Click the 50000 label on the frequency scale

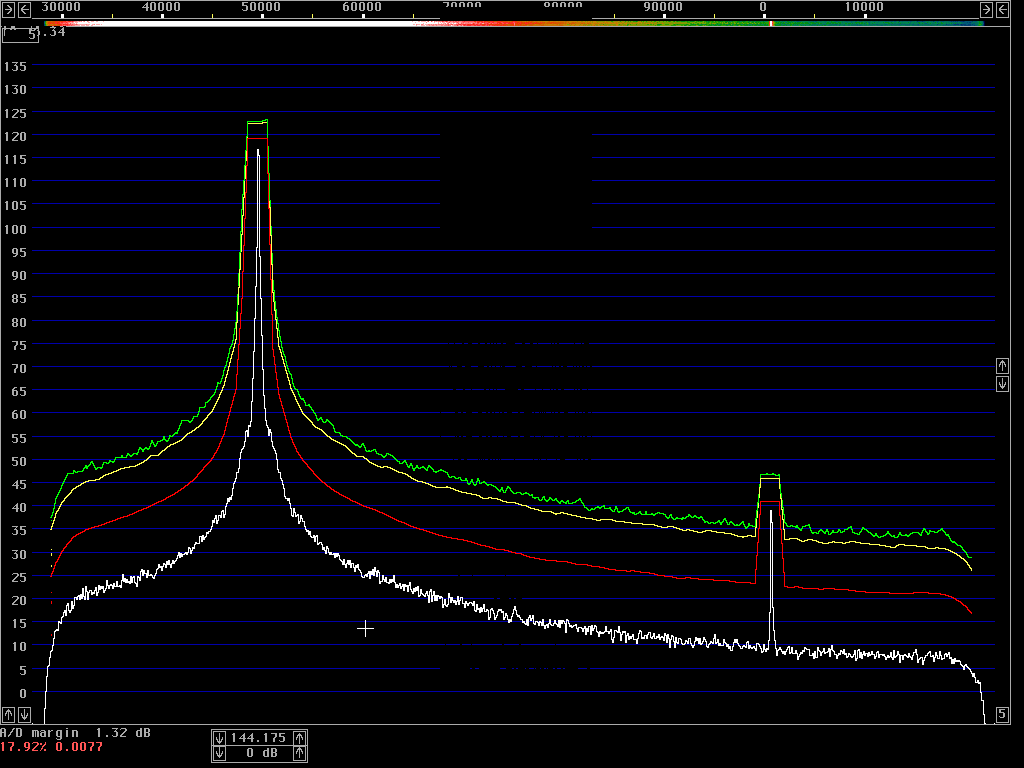[x=261, y=7]
